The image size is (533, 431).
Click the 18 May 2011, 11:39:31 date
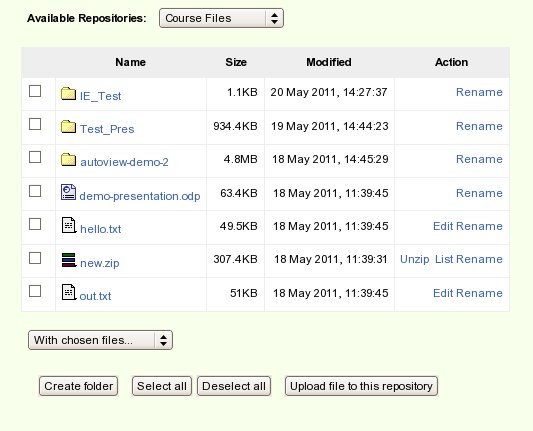coord(331,259)
